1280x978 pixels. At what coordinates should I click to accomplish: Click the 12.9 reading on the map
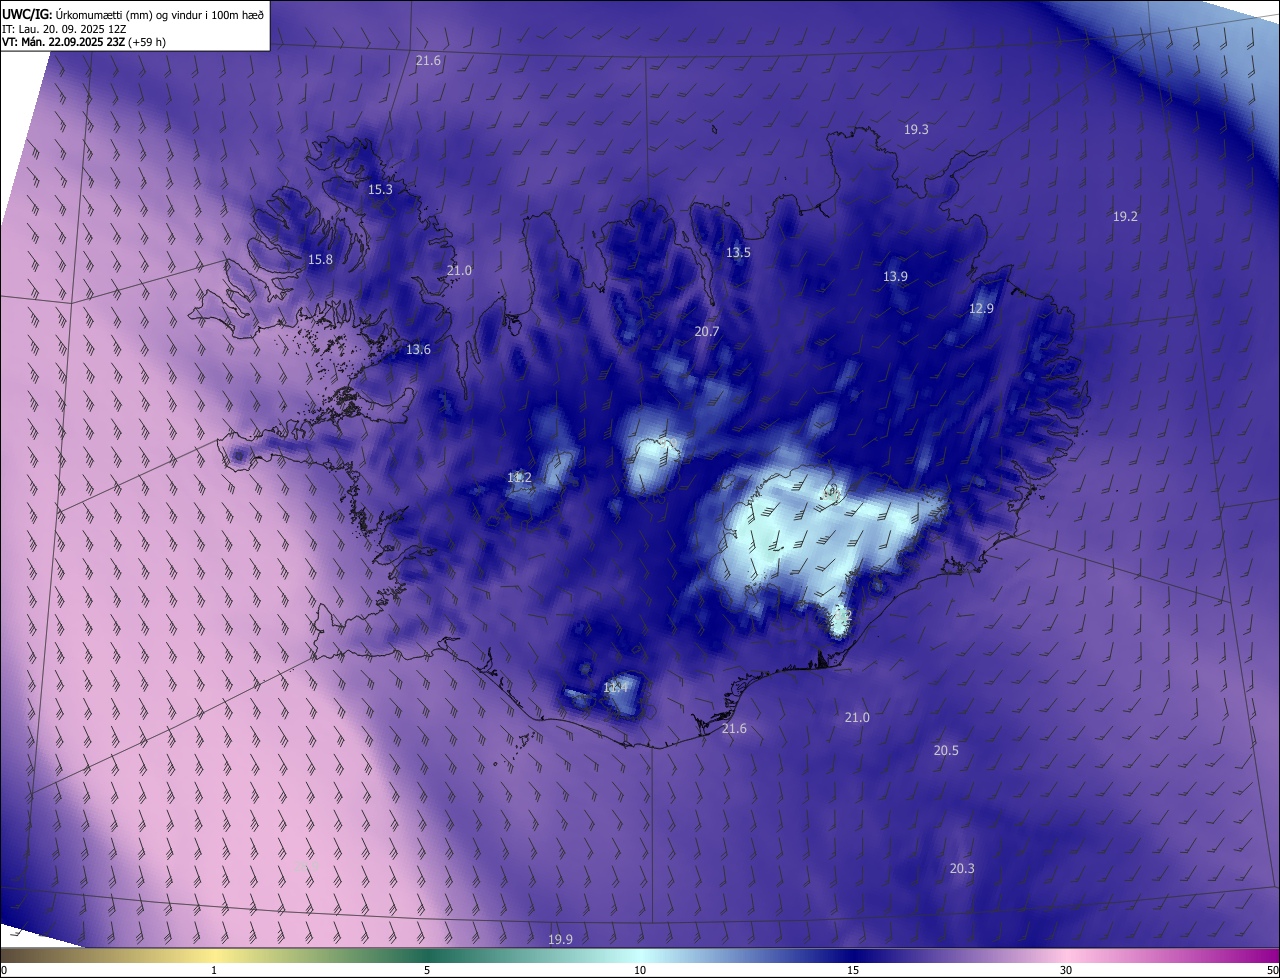click(981, 309)
